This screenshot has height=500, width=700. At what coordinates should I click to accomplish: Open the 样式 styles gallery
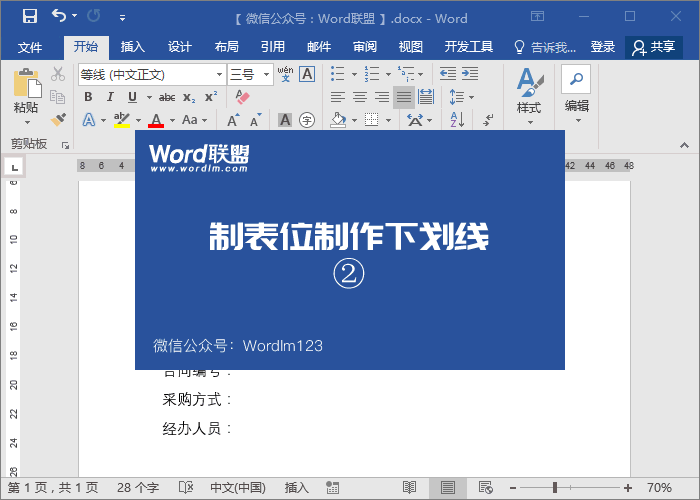(x=529, y=95)
